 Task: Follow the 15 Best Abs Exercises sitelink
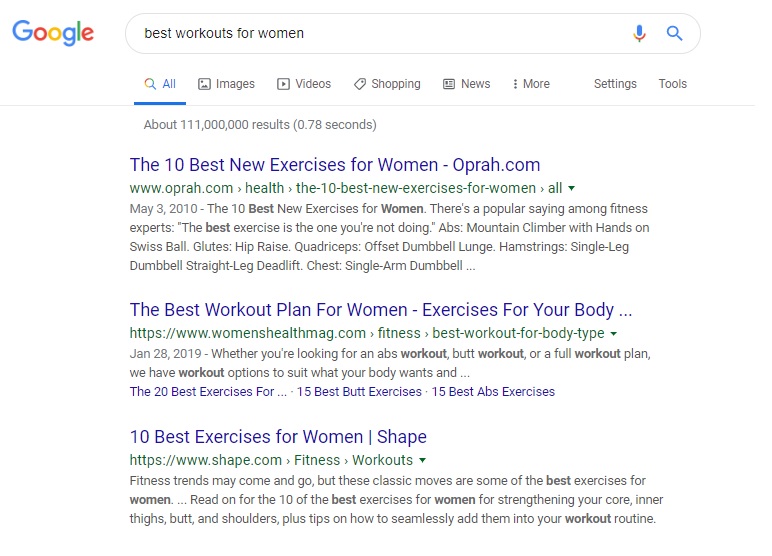pos(493,392)
